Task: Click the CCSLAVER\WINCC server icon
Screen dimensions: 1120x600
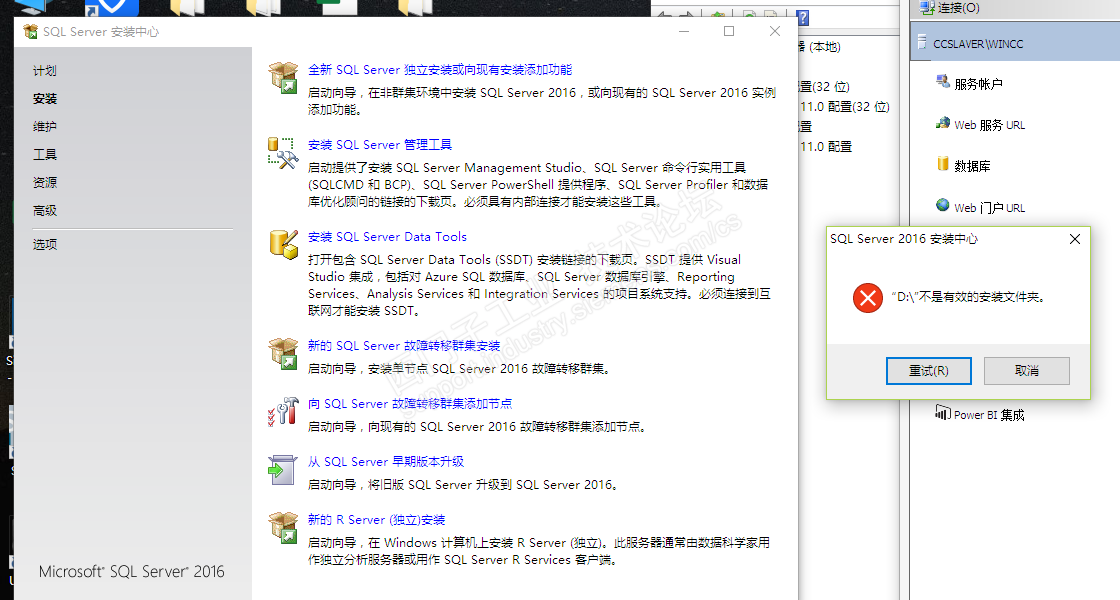Action: (922, 42)
